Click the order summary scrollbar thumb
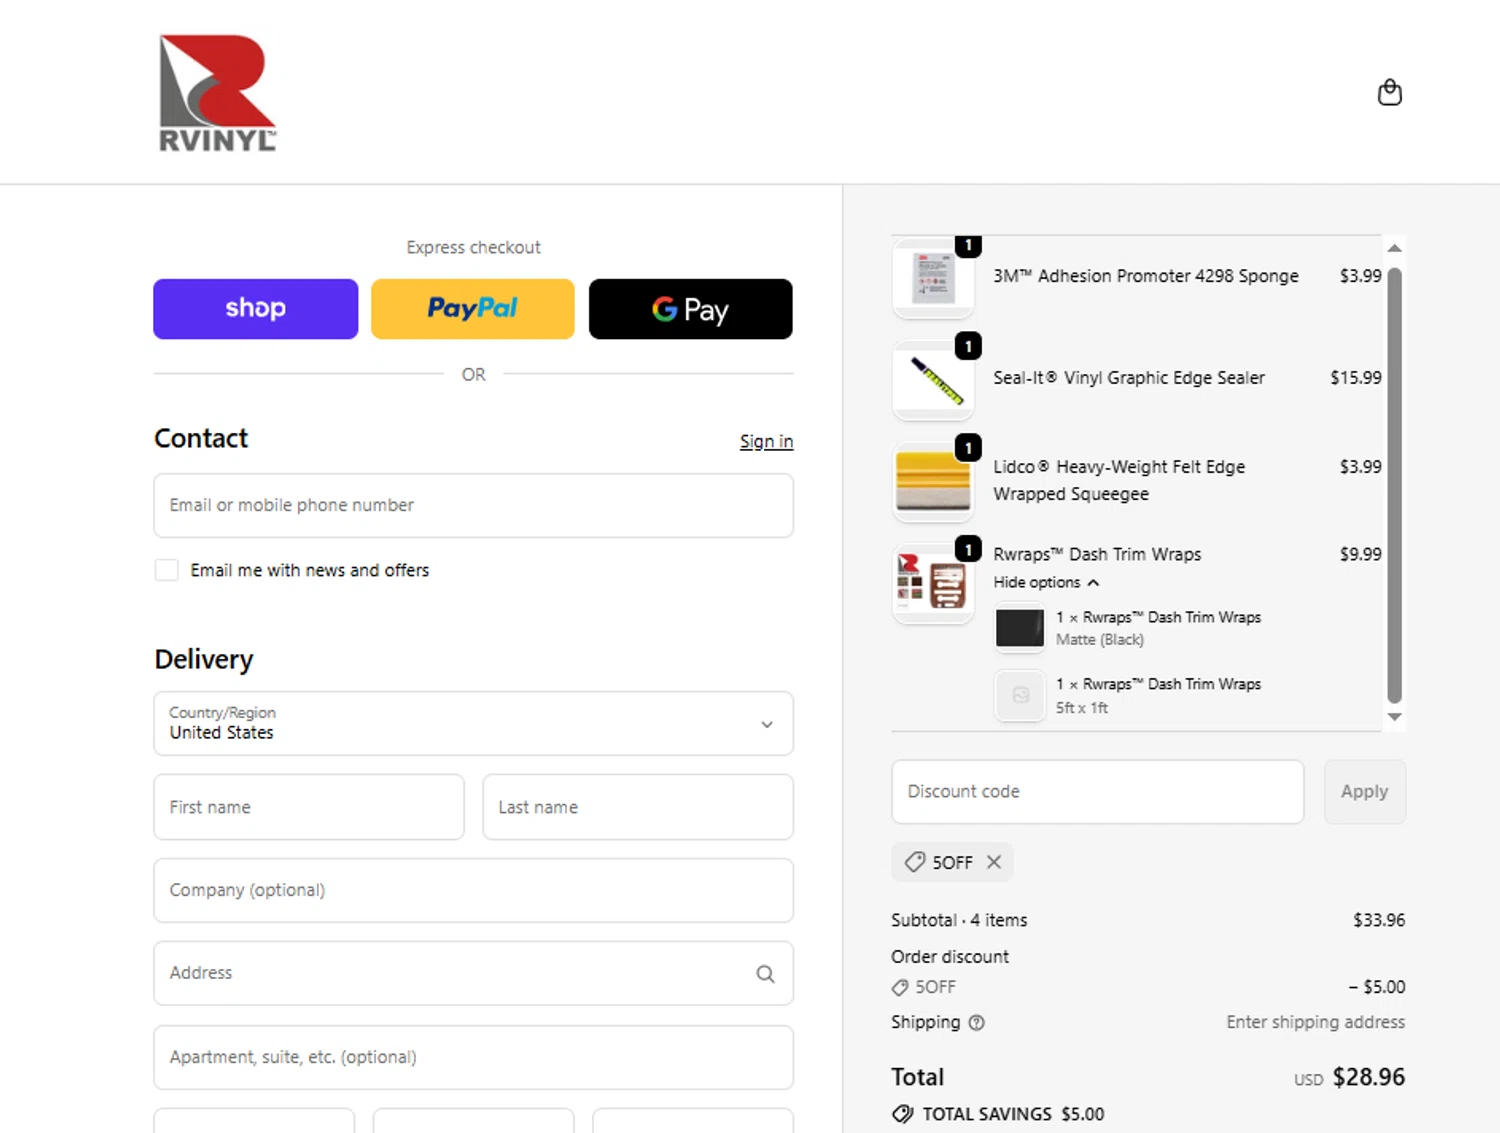Screen dimensions: 1500x1133 1394,485
